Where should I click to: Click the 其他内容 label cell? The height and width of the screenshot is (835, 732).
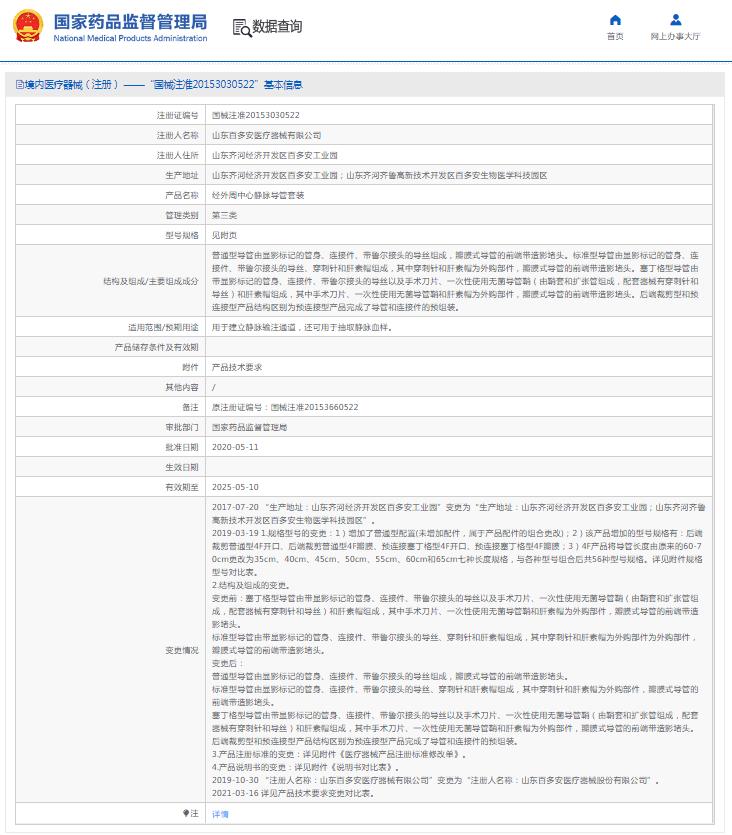point(110,387)
